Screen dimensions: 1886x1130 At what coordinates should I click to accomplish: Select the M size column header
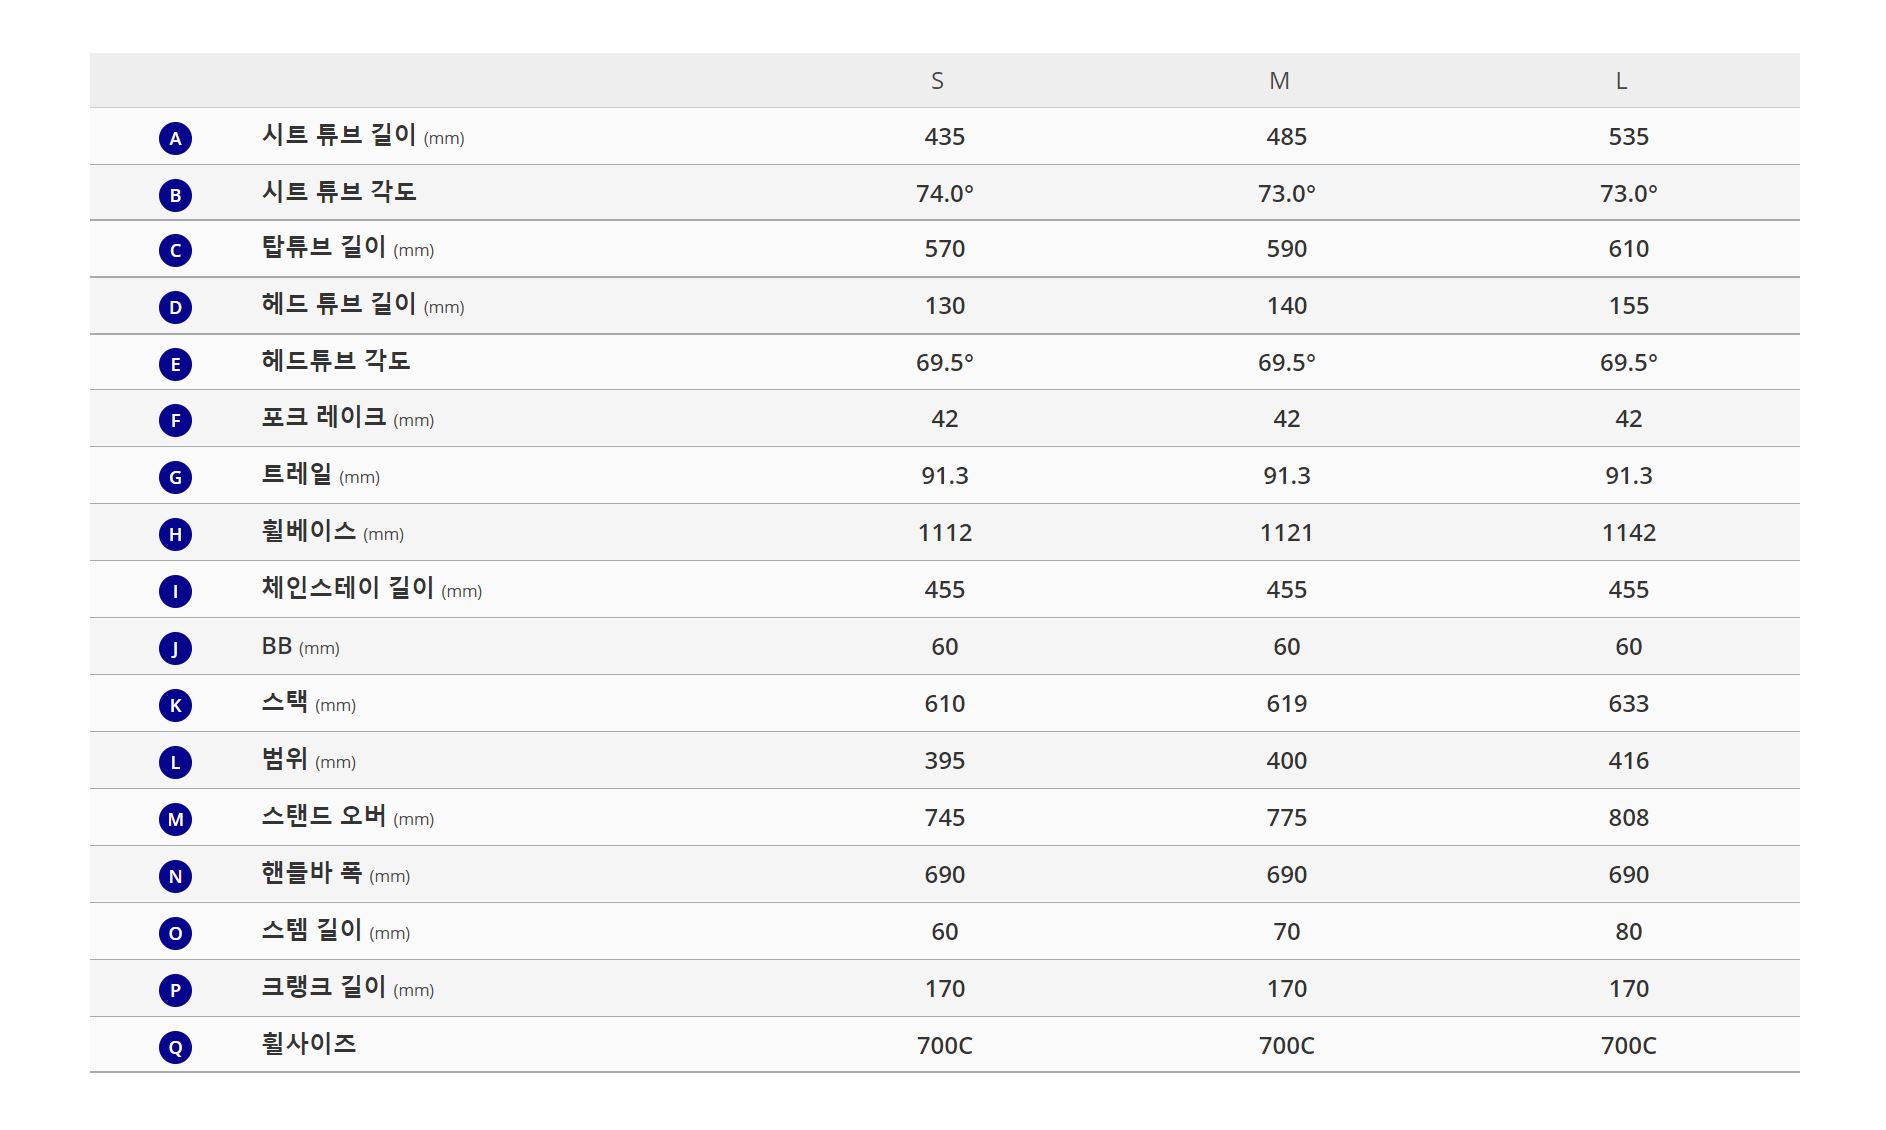(x=1279, y=81)
